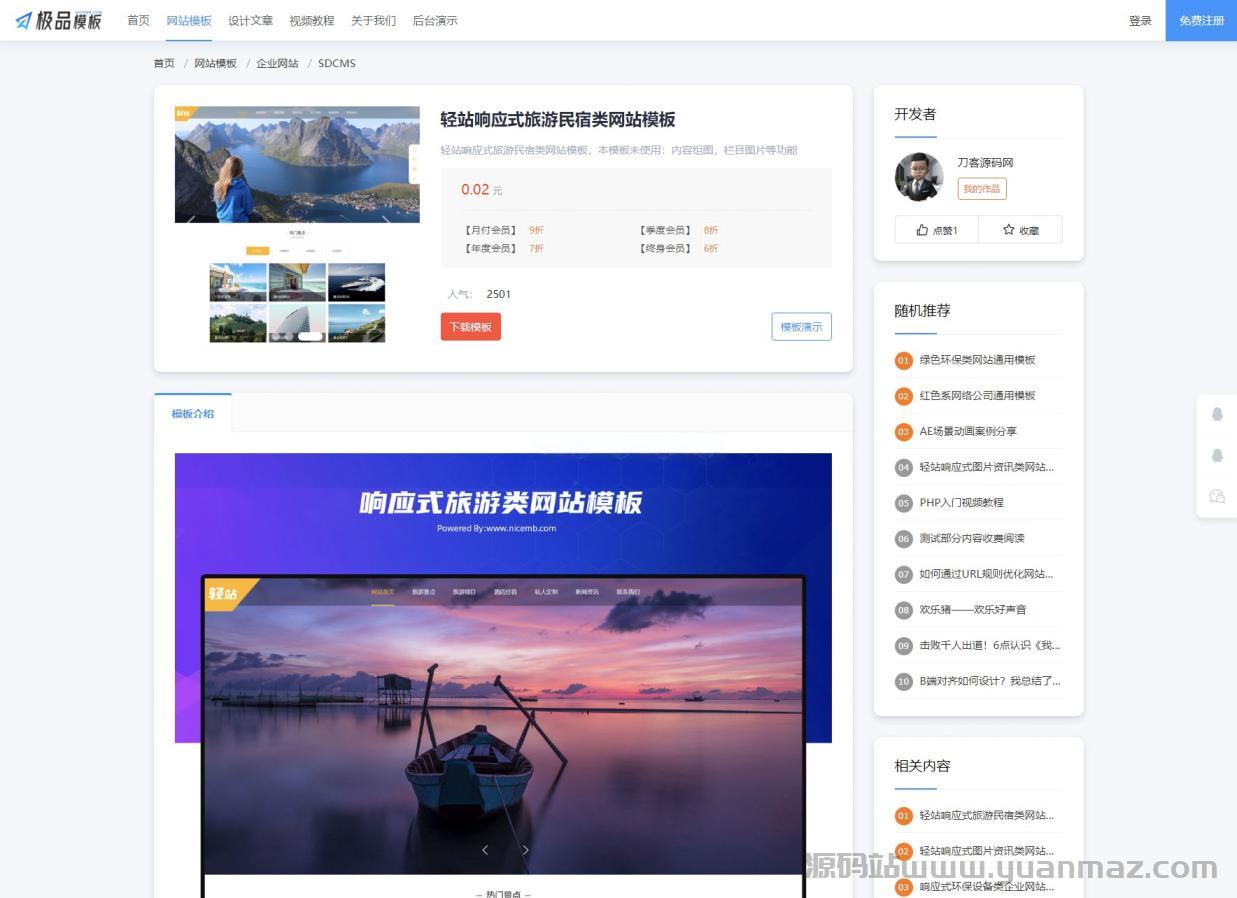Viewport: 1237px width, 898px height.
Task: Click the 人气 2501 popularity count
Action: tap(479, 294)
